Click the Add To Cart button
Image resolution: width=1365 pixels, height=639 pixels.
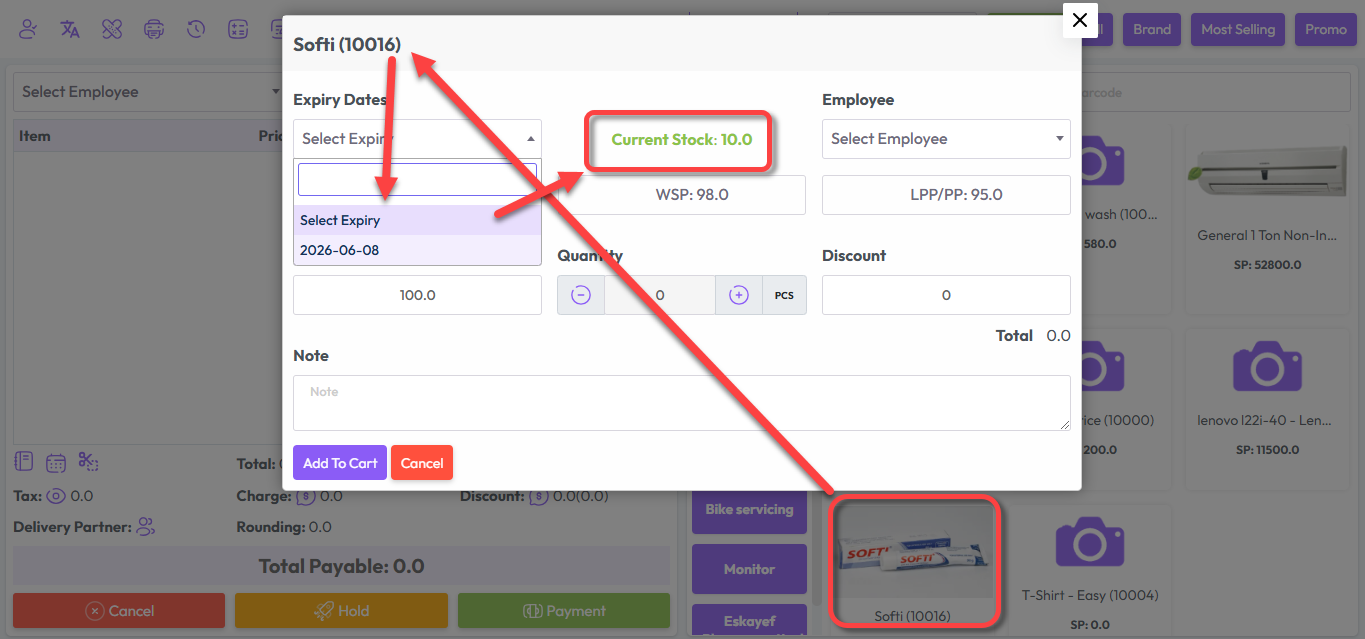point(340,463)
